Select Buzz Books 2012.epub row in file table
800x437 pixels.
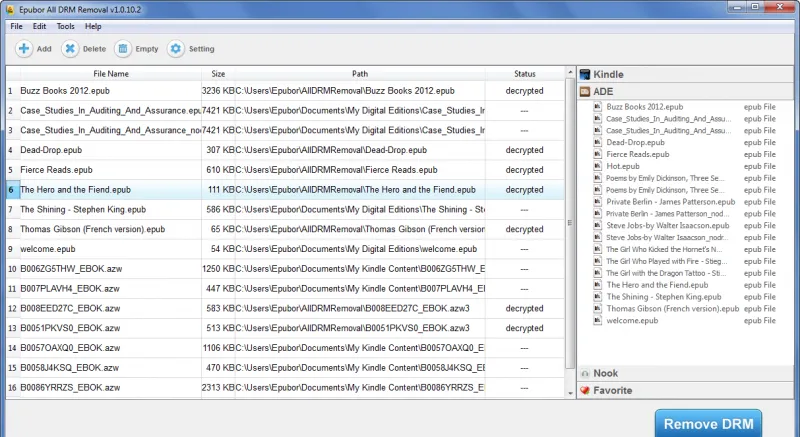coord(285,91)
